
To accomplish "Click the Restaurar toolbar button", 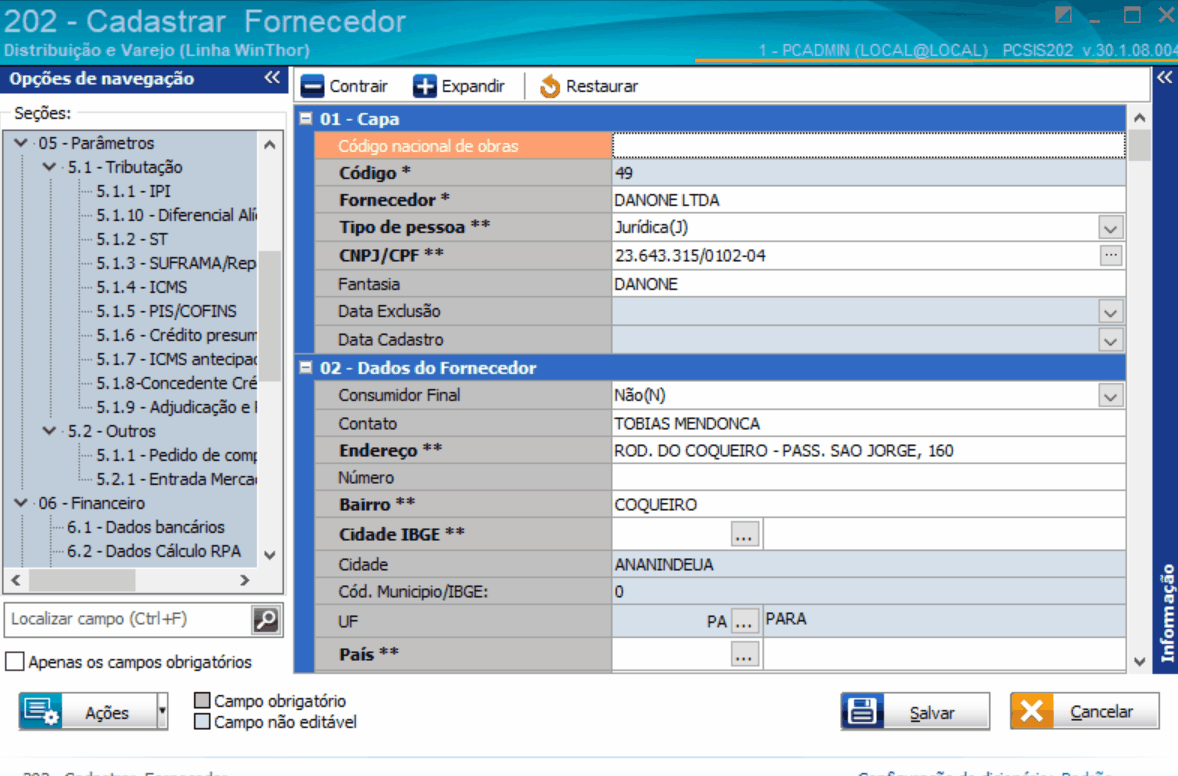I will pos(588,86).
